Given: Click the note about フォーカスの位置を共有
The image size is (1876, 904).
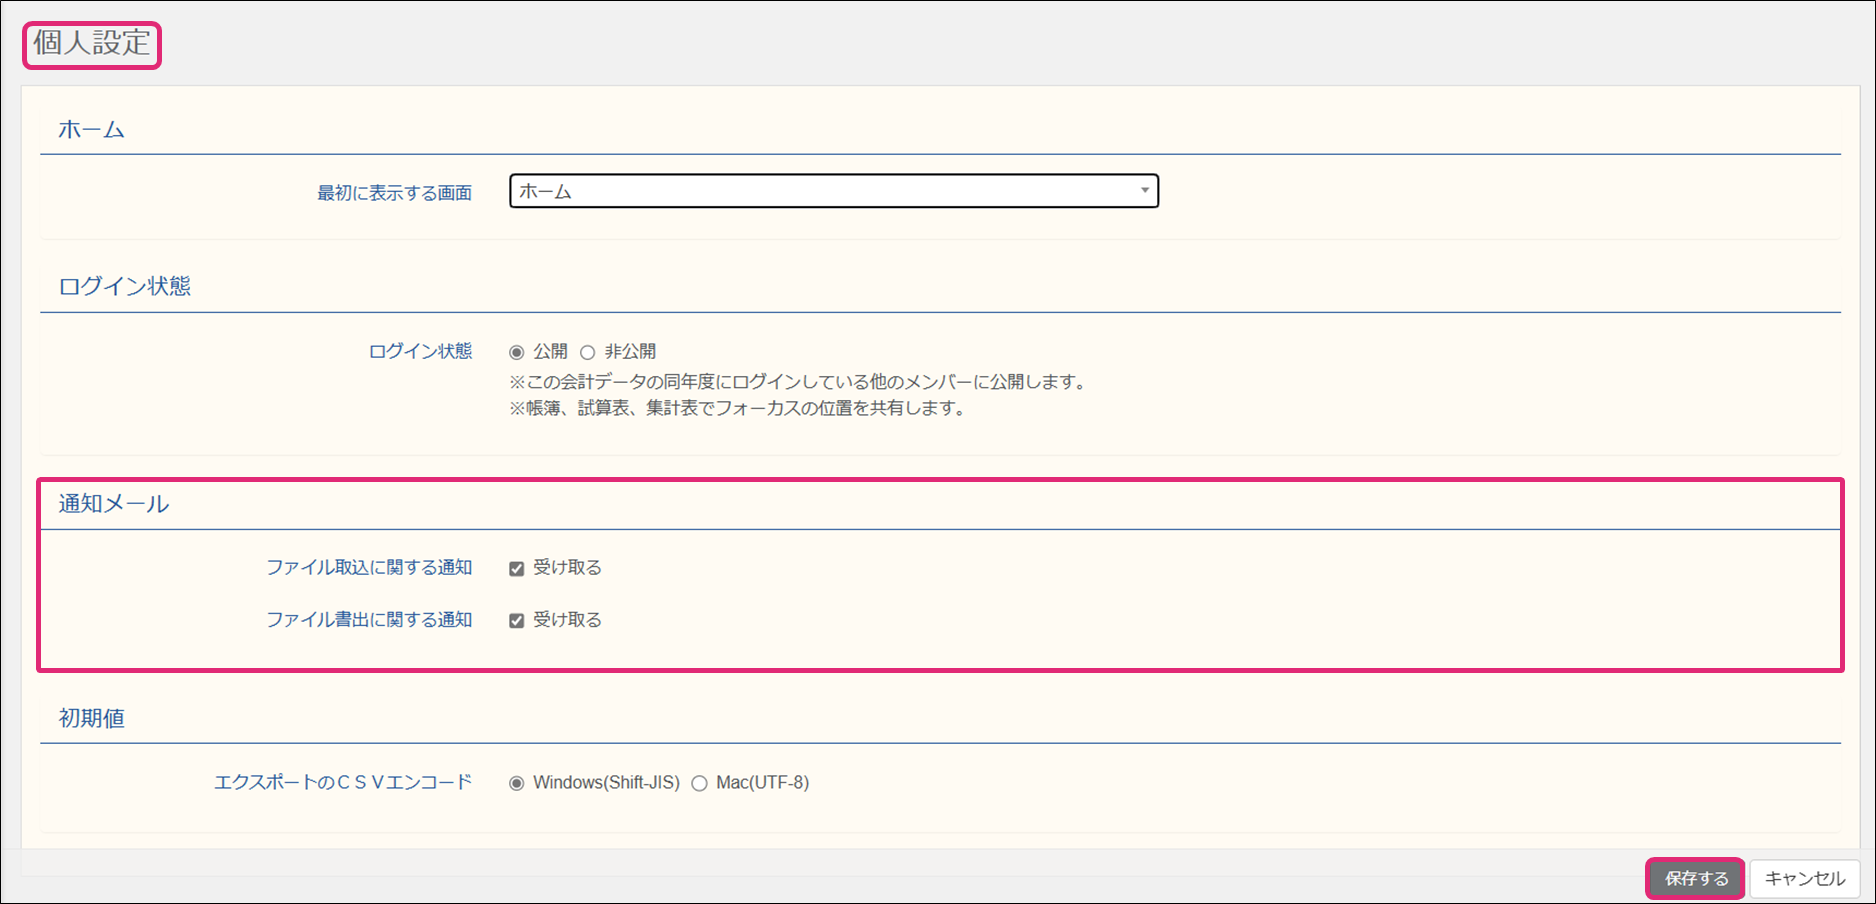Looking at the screenshot, I should pos(738,409).
